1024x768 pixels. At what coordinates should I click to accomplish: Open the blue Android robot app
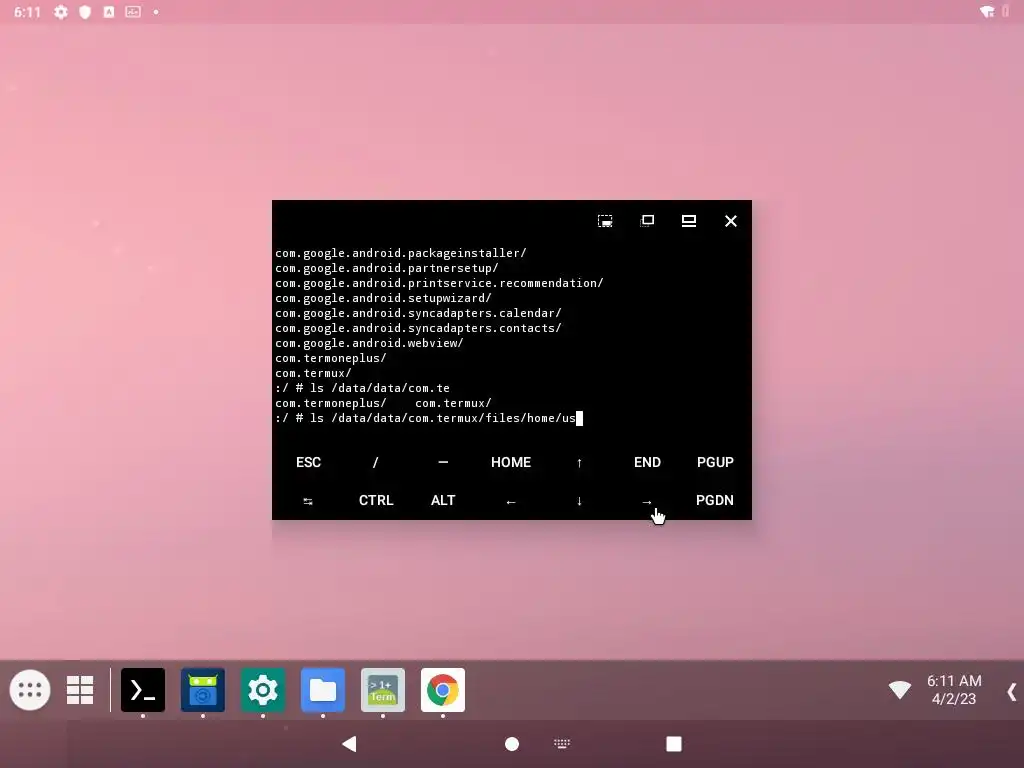(203, 690)
